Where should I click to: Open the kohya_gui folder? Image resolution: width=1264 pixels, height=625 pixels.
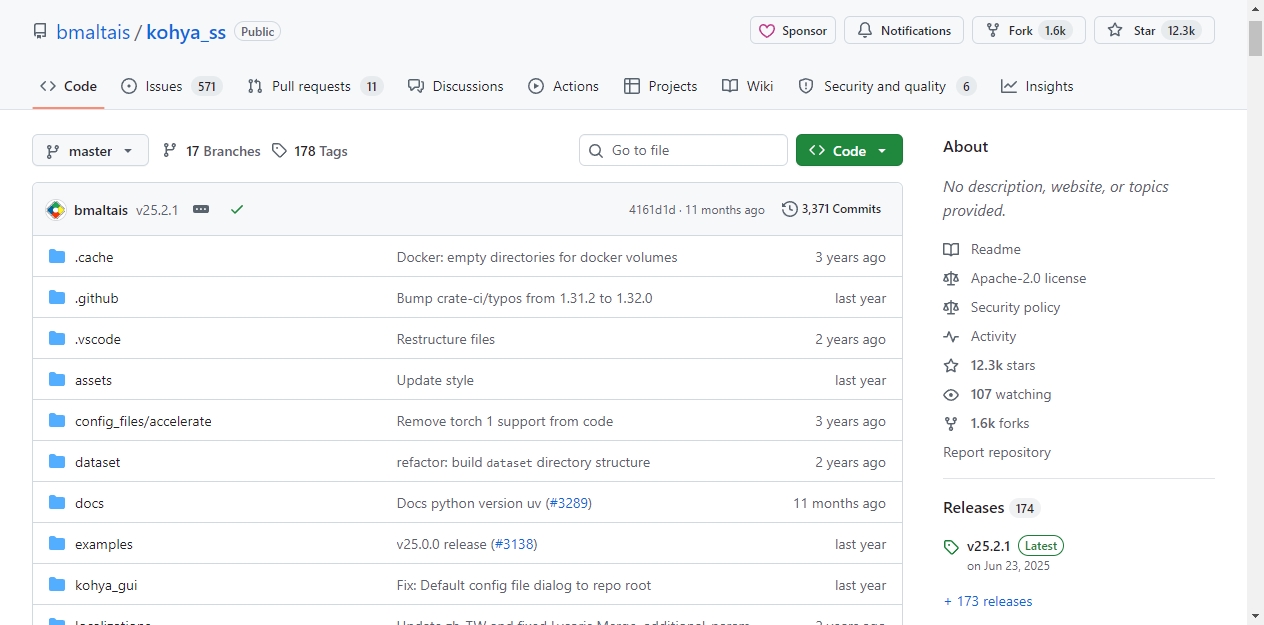[106, 585]
